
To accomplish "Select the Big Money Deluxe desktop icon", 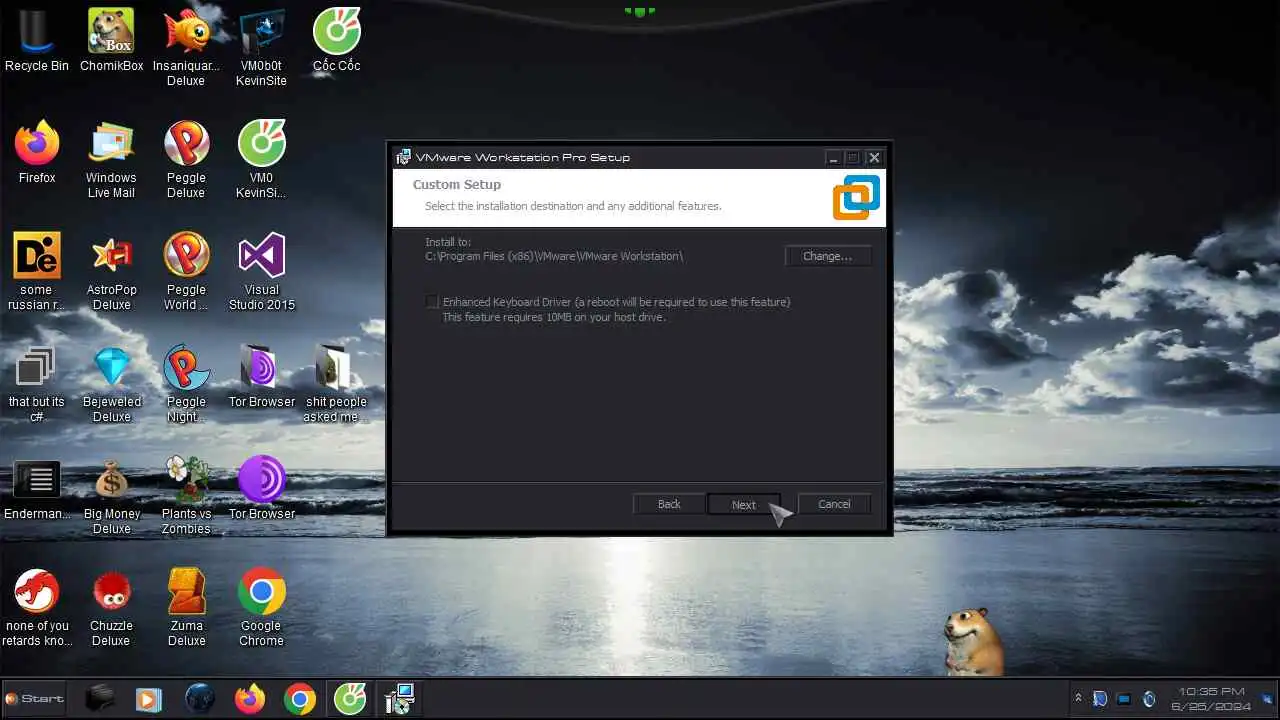I will 111,496.
